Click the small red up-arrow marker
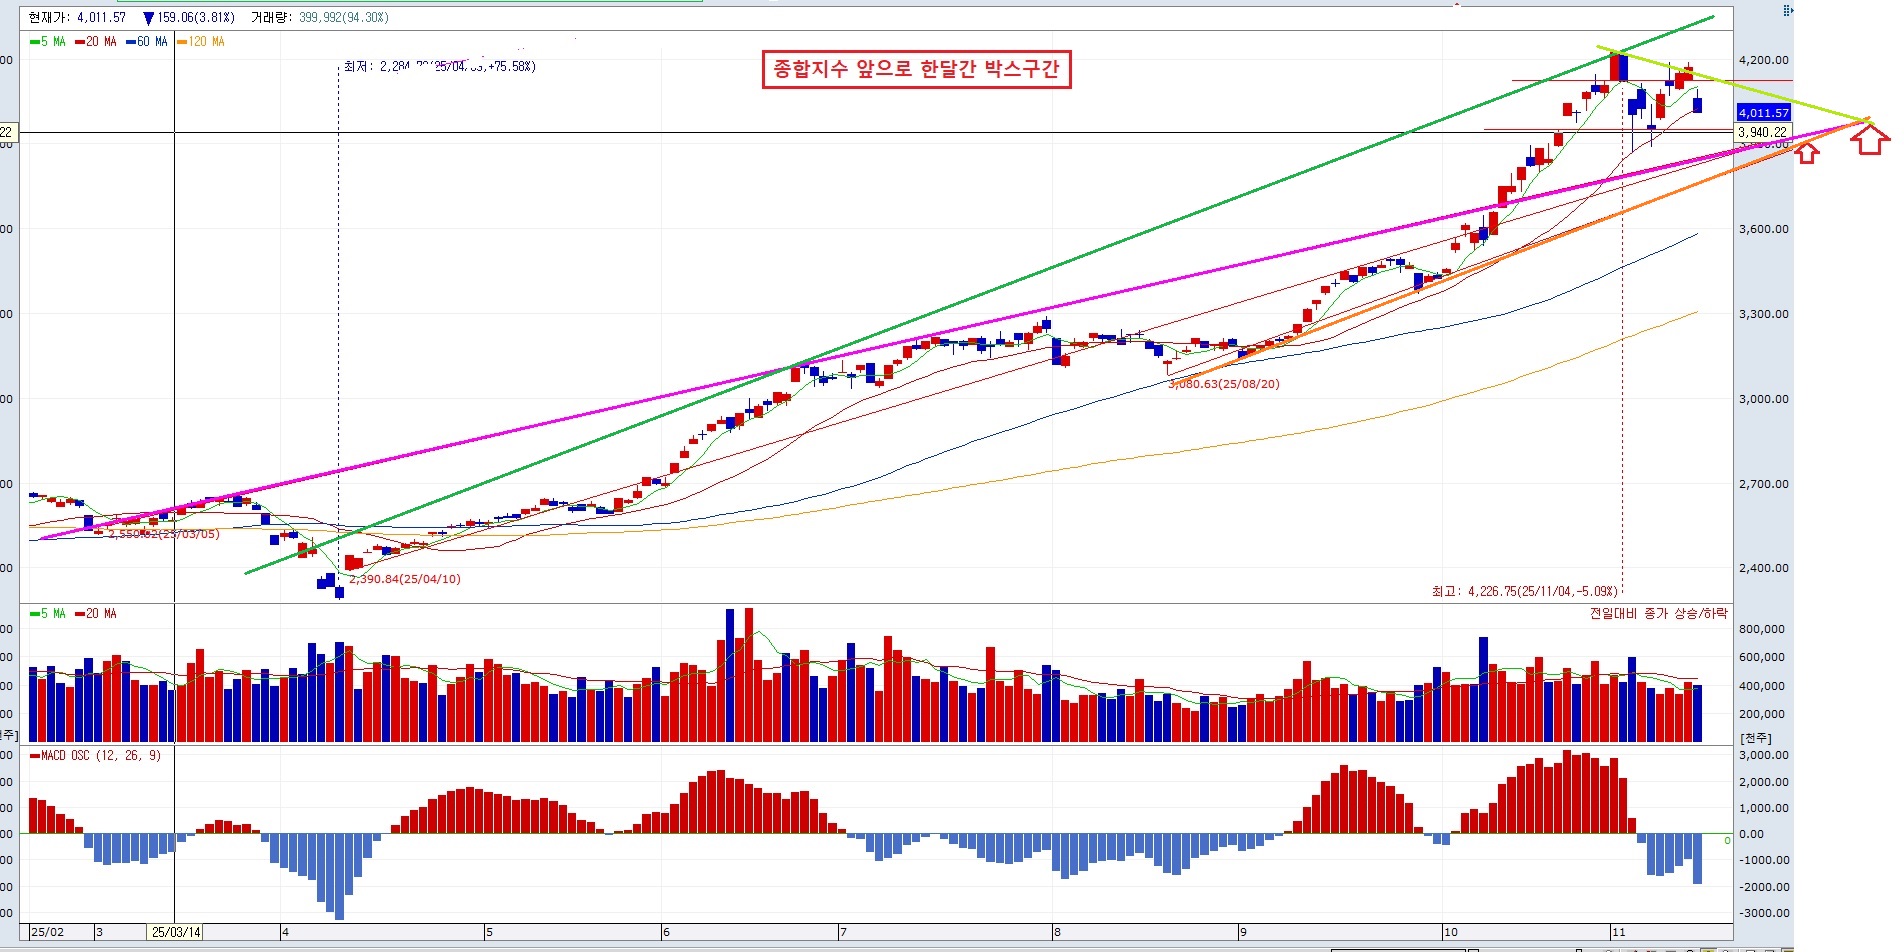 pyautogui.click(x=1806, y=153)
